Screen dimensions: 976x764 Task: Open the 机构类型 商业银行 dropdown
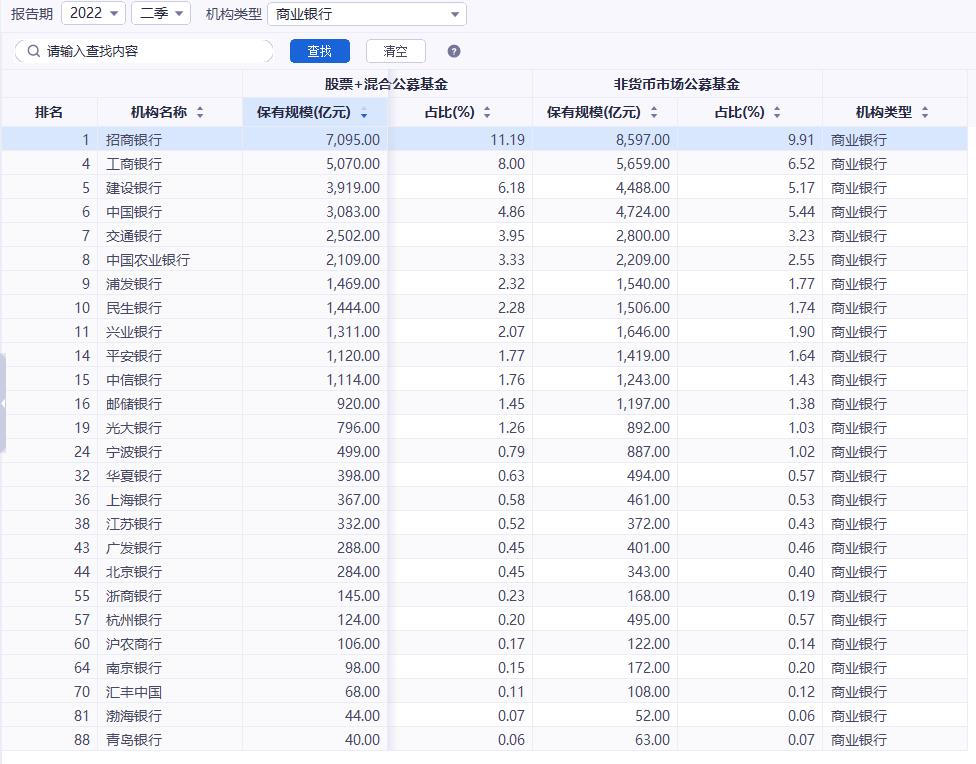coord(366,13)
